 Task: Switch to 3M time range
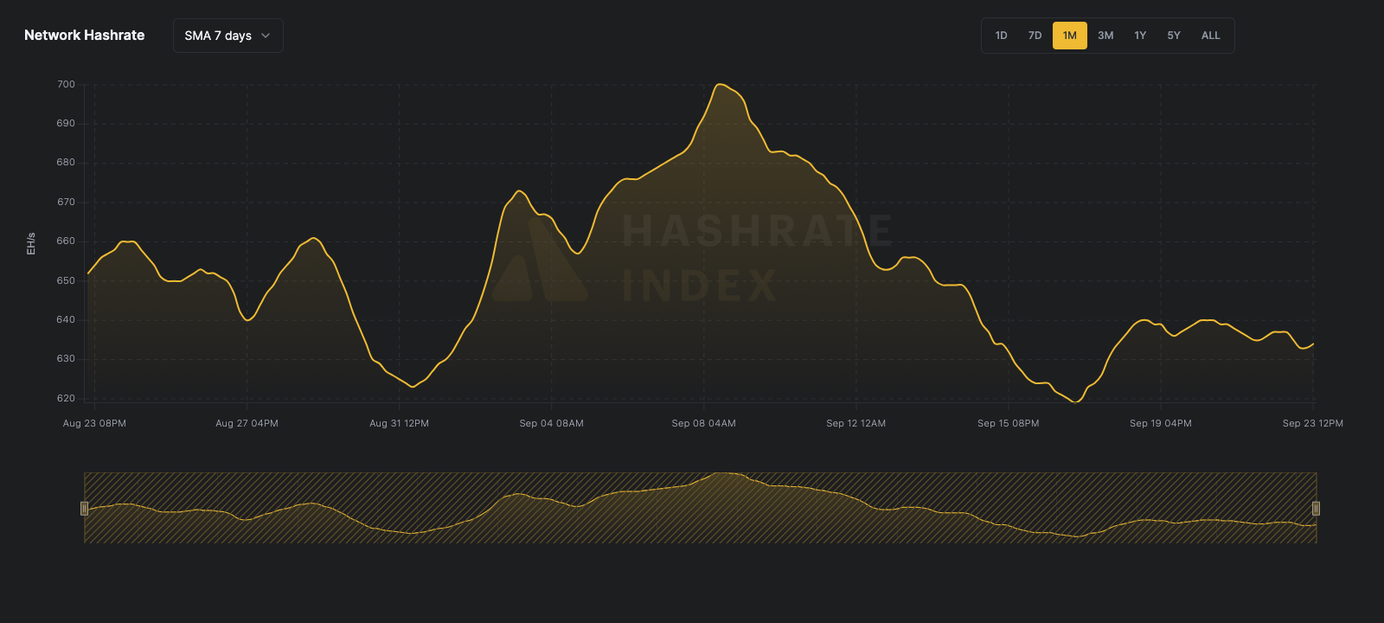[x=1105, y=35]
